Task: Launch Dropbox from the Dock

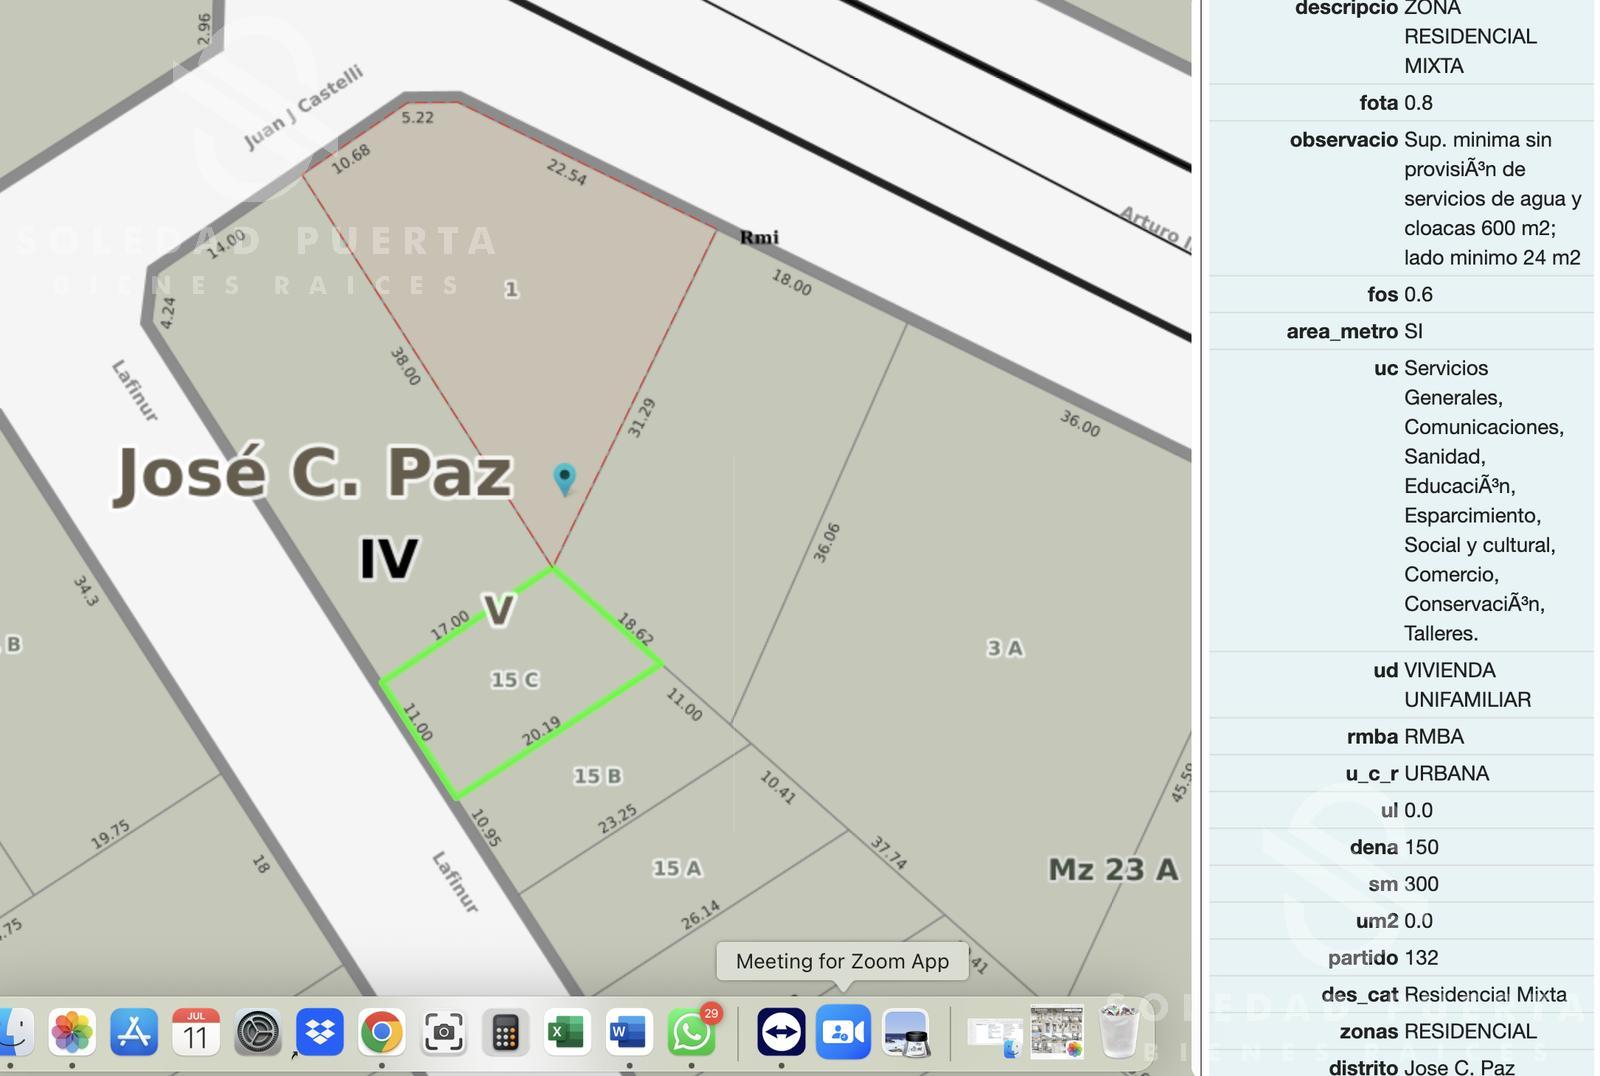Action: click(x=319, y=1032)
